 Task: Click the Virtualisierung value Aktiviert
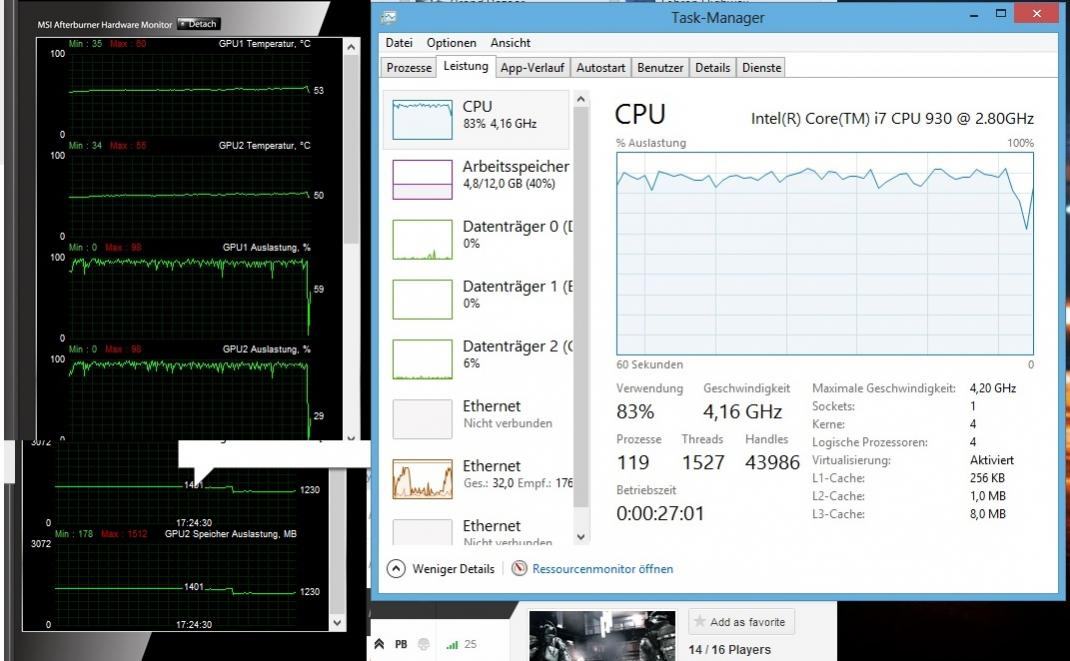pyautogui.click(x=992, y=460)
